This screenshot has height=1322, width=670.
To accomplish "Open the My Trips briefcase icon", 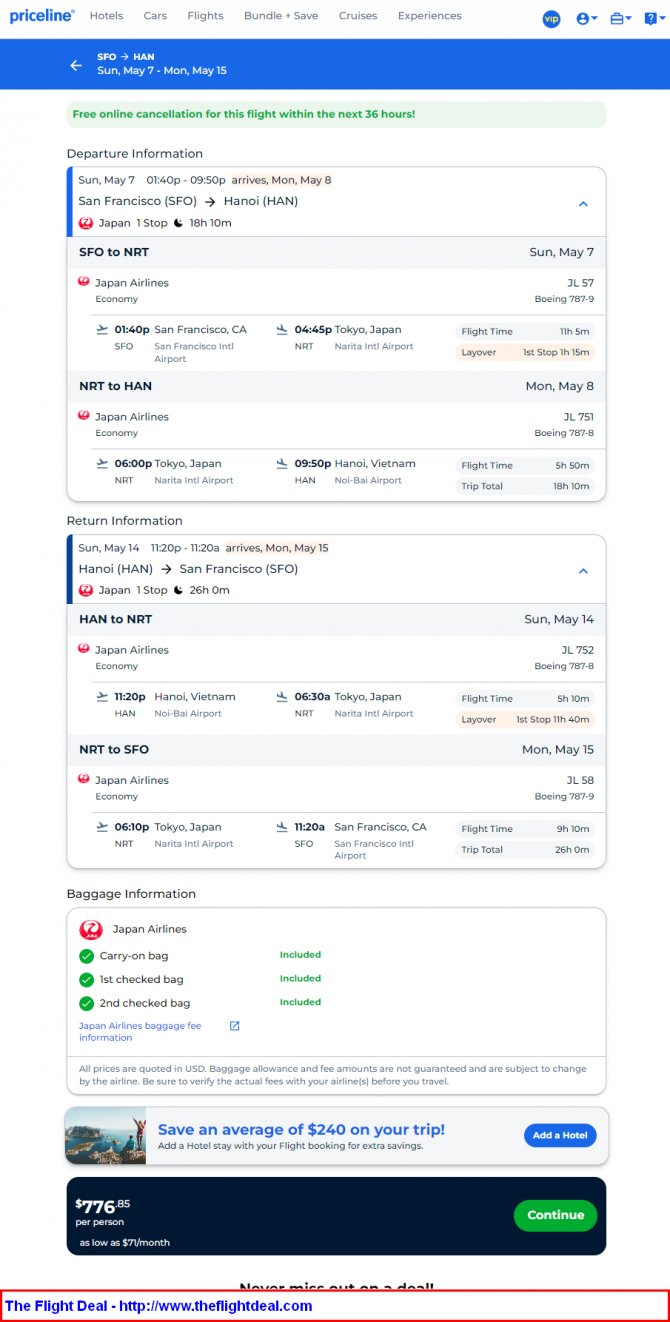I will pyautogui.click(x=617, y=18).
